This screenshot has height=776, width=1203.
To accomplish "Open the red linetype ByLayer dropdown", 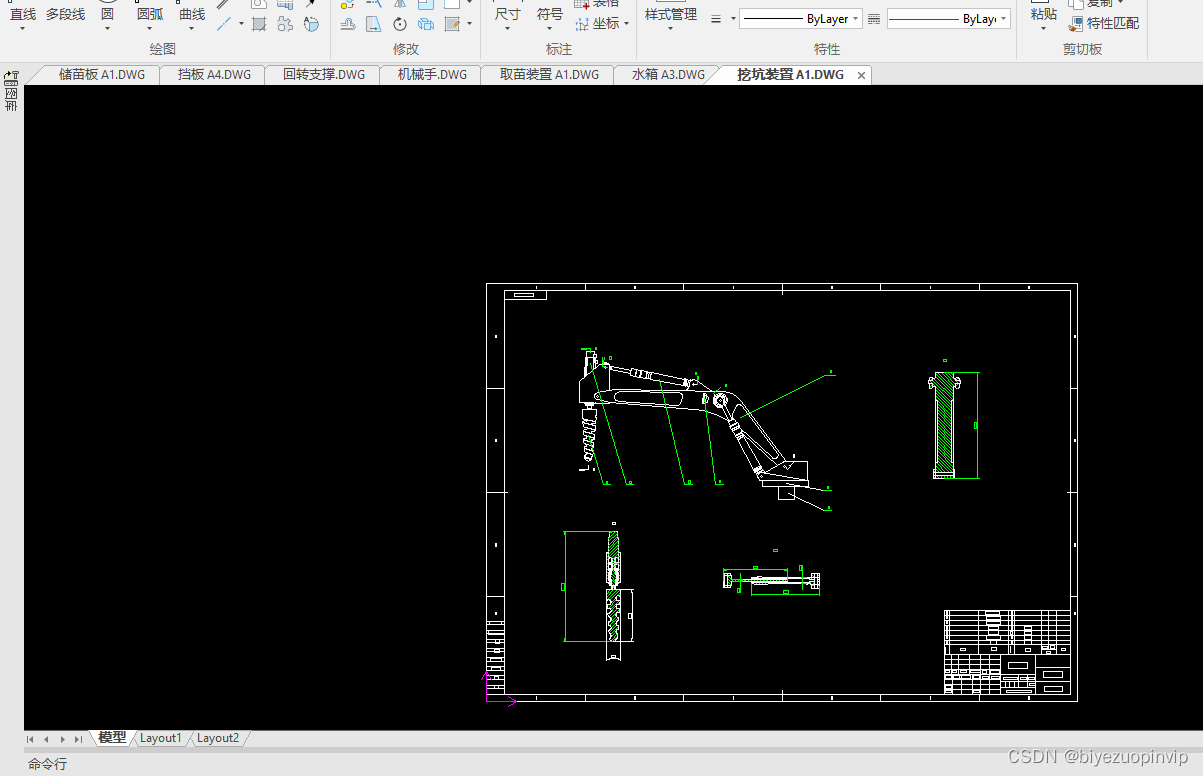I will (x=949, y=19).
